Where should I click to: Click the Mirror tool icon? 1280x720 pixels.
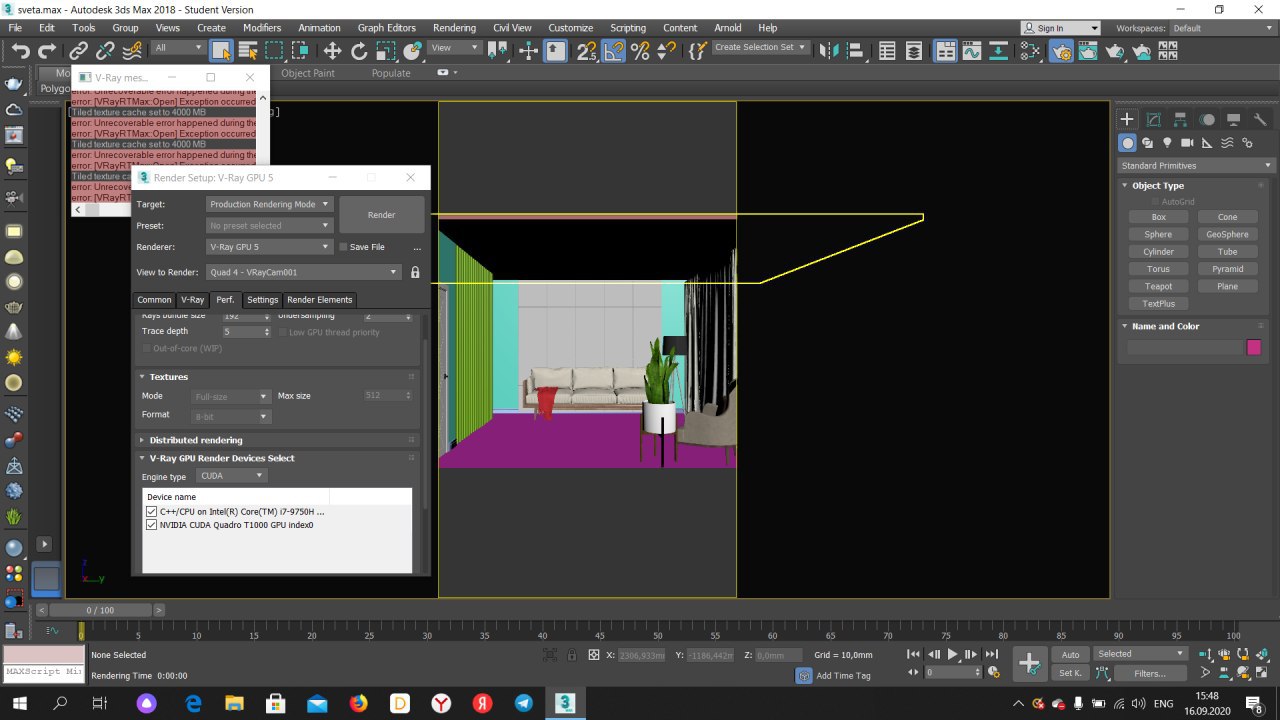[828, 50]
